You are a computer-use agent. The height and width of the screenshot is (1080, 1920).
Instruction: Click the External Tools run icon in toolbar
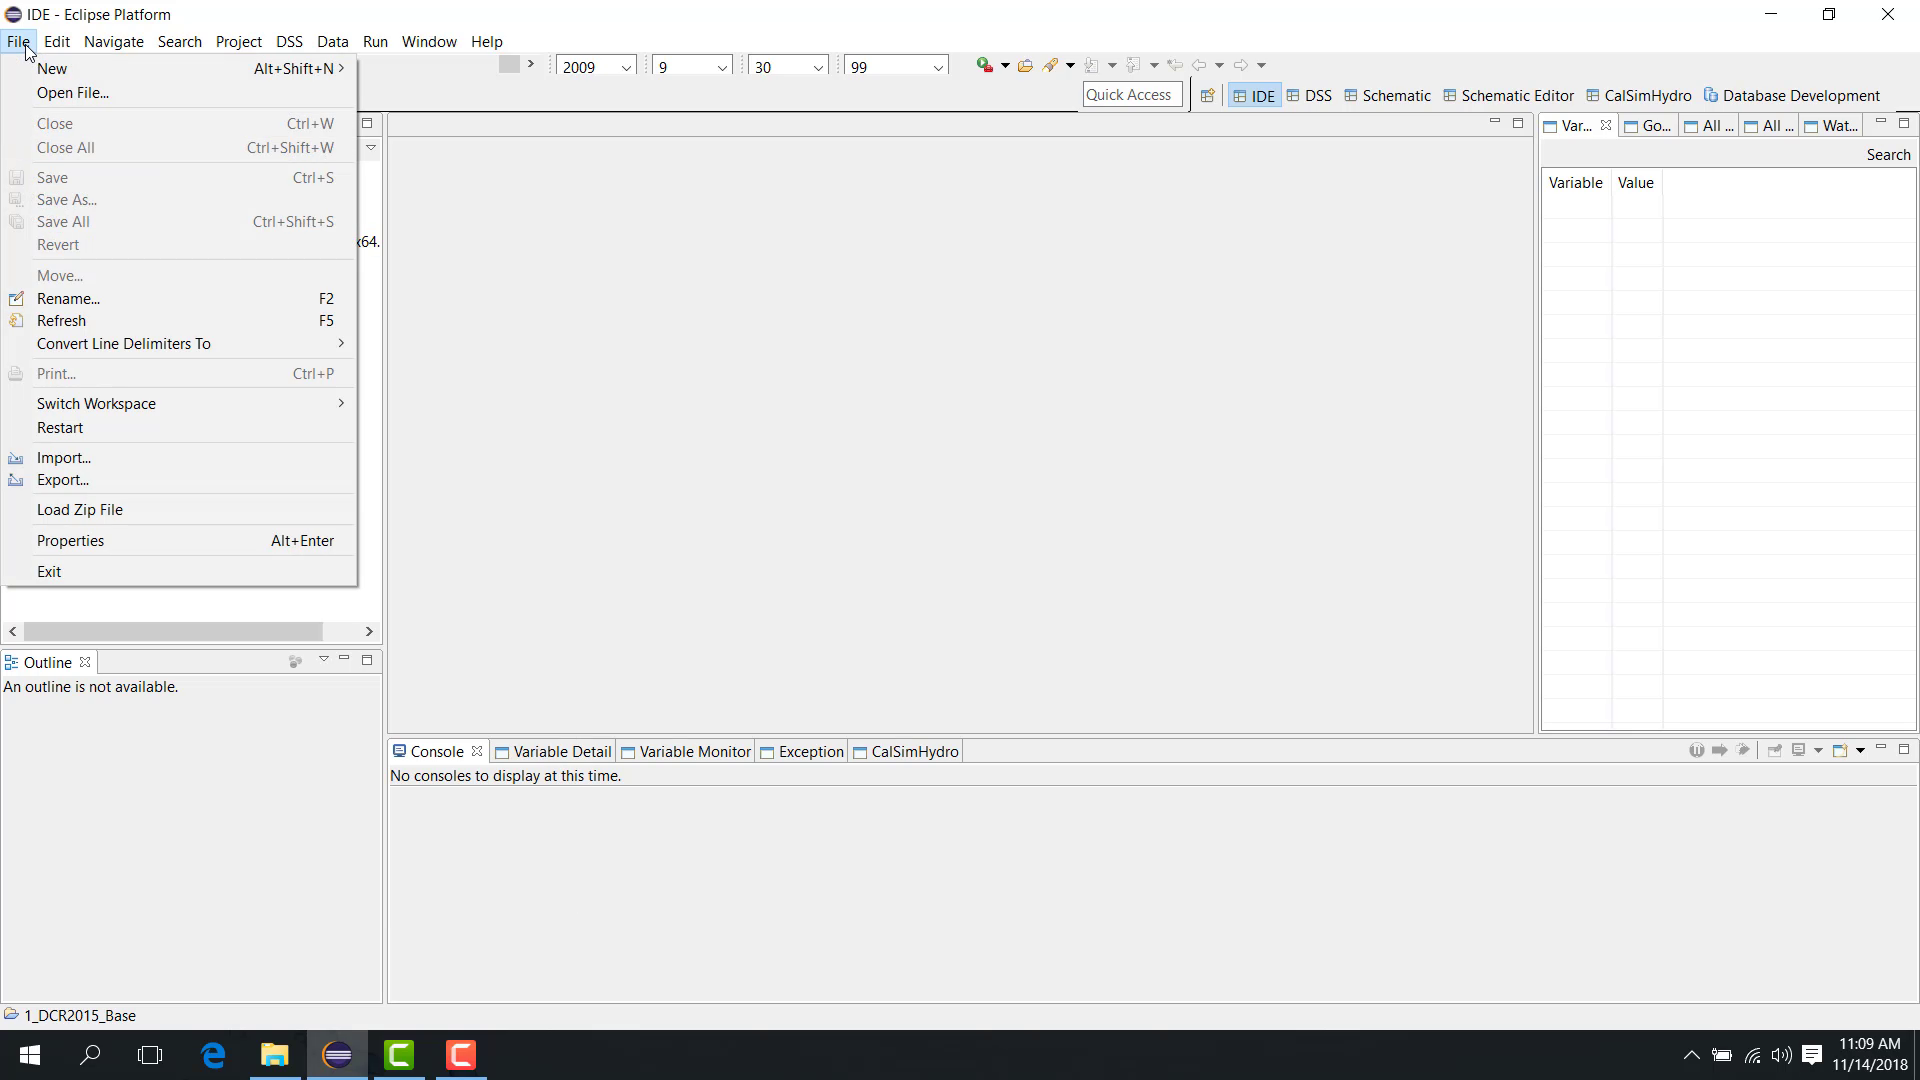coord(985,65)
